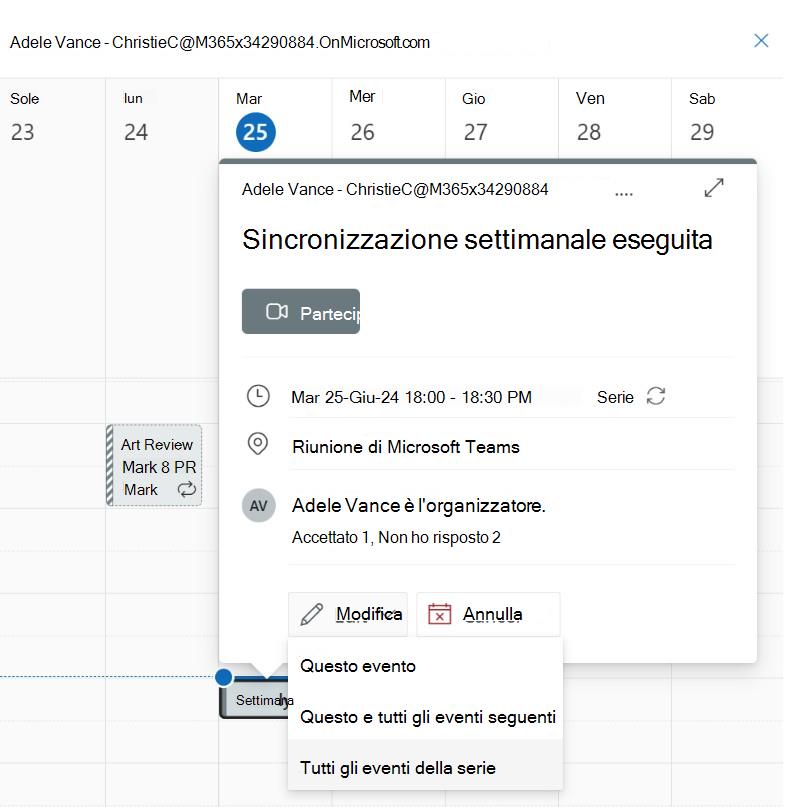Click the calendar cancel icon on Annulla

tap(439, 614)
